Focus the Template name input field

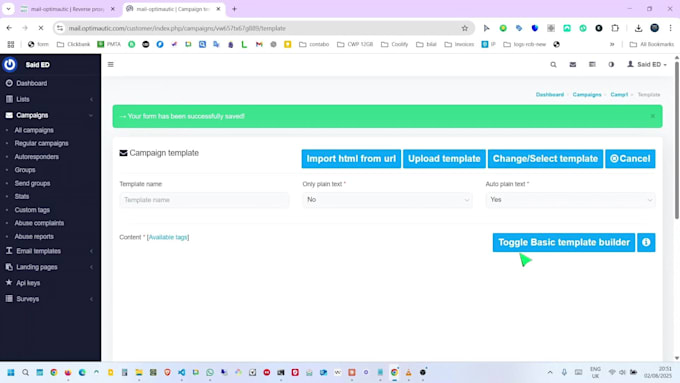click(204, 200)
